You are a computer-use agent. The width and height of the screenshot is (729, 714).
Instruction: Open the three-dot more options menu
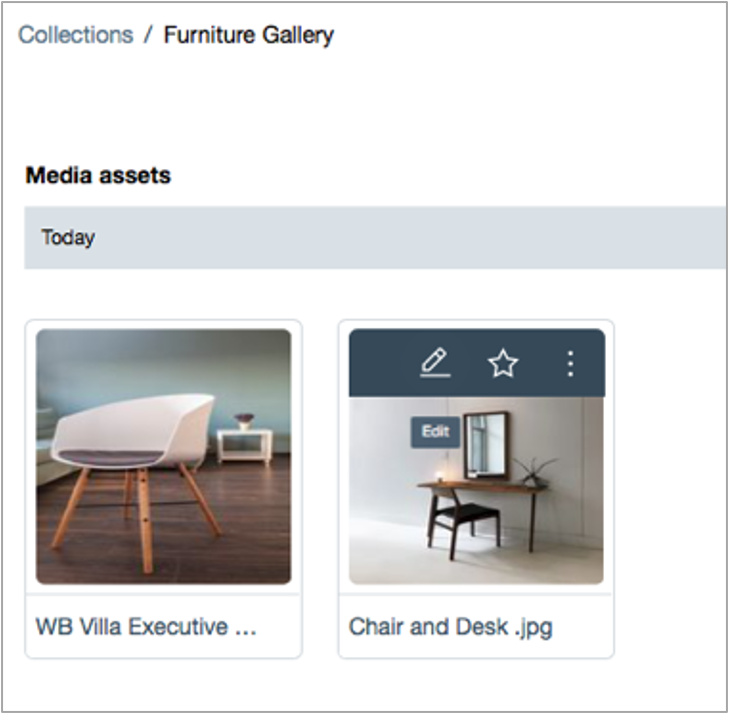[x=570, y=363]
